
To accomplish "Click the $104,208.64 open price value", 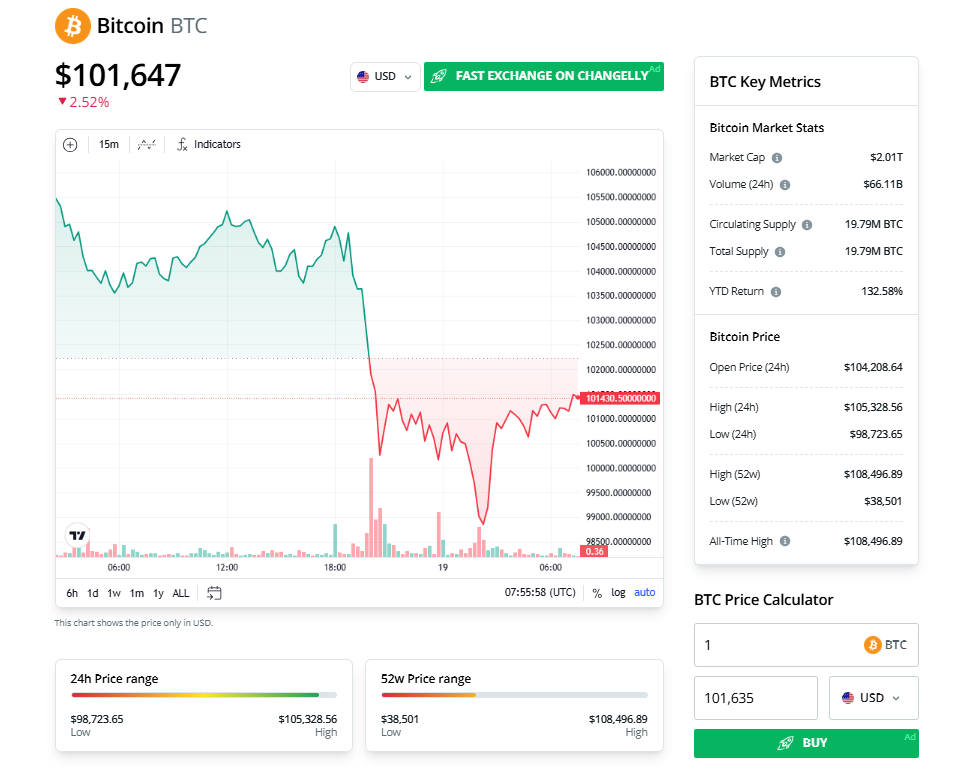I will pyautogui.click(x=873, y=367).
